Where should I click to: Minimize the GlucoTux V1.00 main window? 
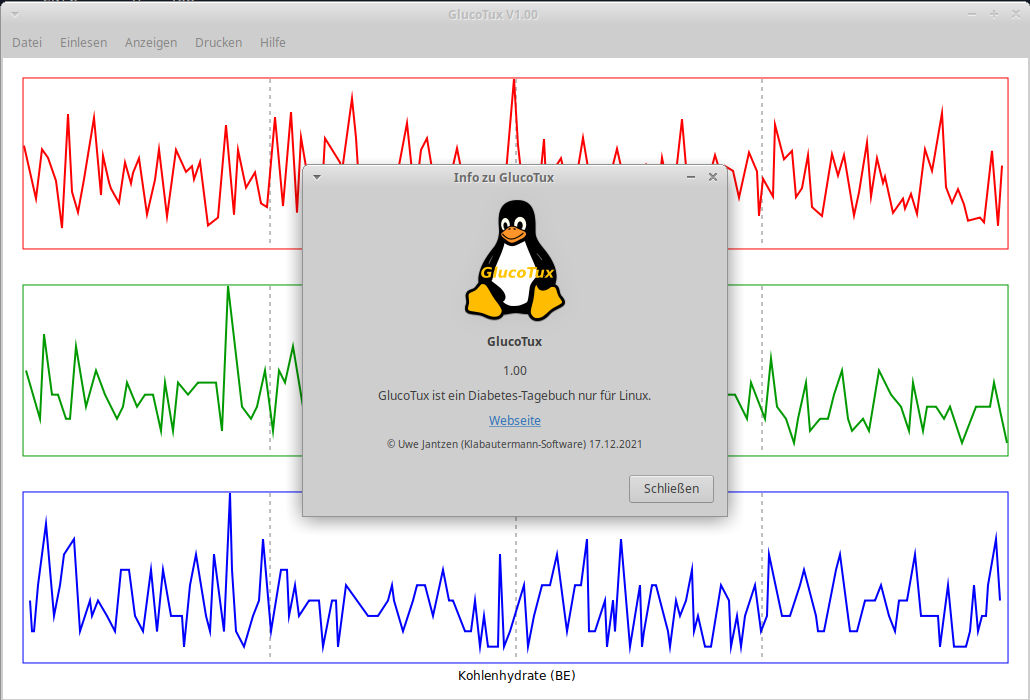[x=972, y=14]
